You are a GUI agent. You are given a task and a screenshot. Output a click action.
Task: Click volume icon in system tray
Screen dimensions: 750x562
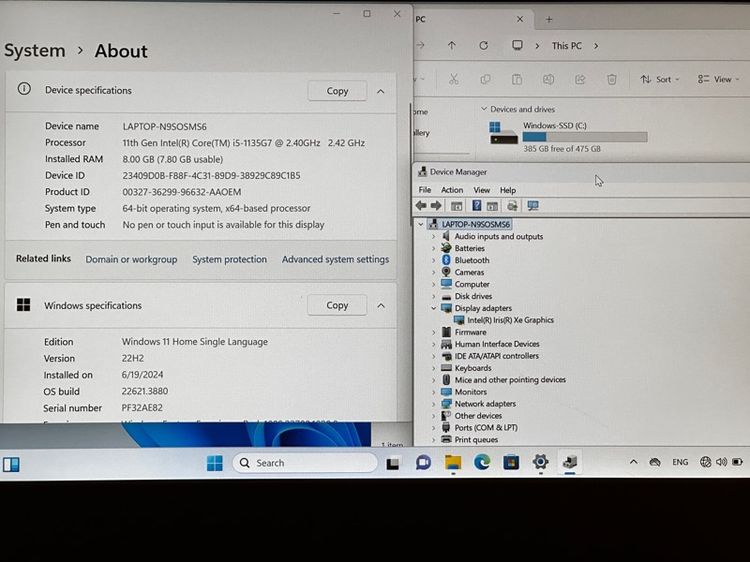click(x=721, y=462)
